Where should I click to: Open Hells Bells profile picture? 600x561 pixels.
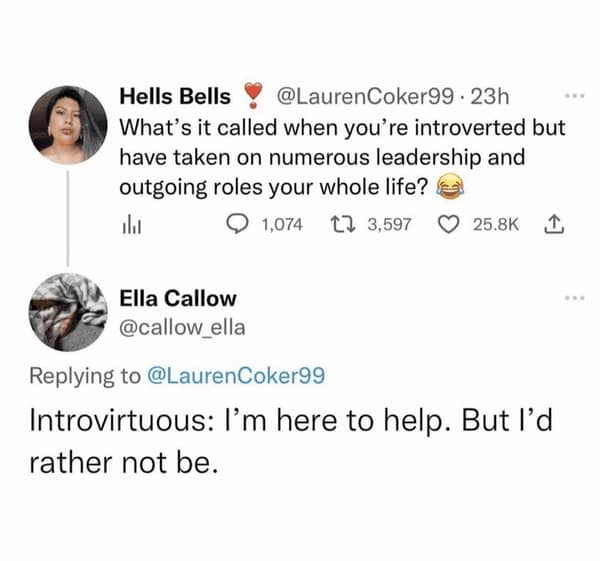click(67, 123)
